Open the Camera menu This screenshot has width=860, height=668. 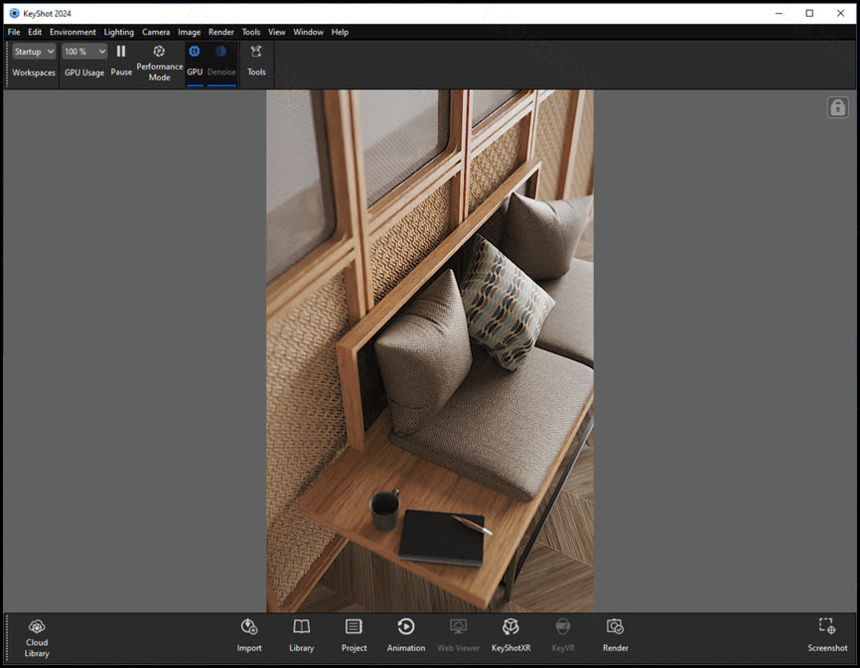(x=156, y=32)
